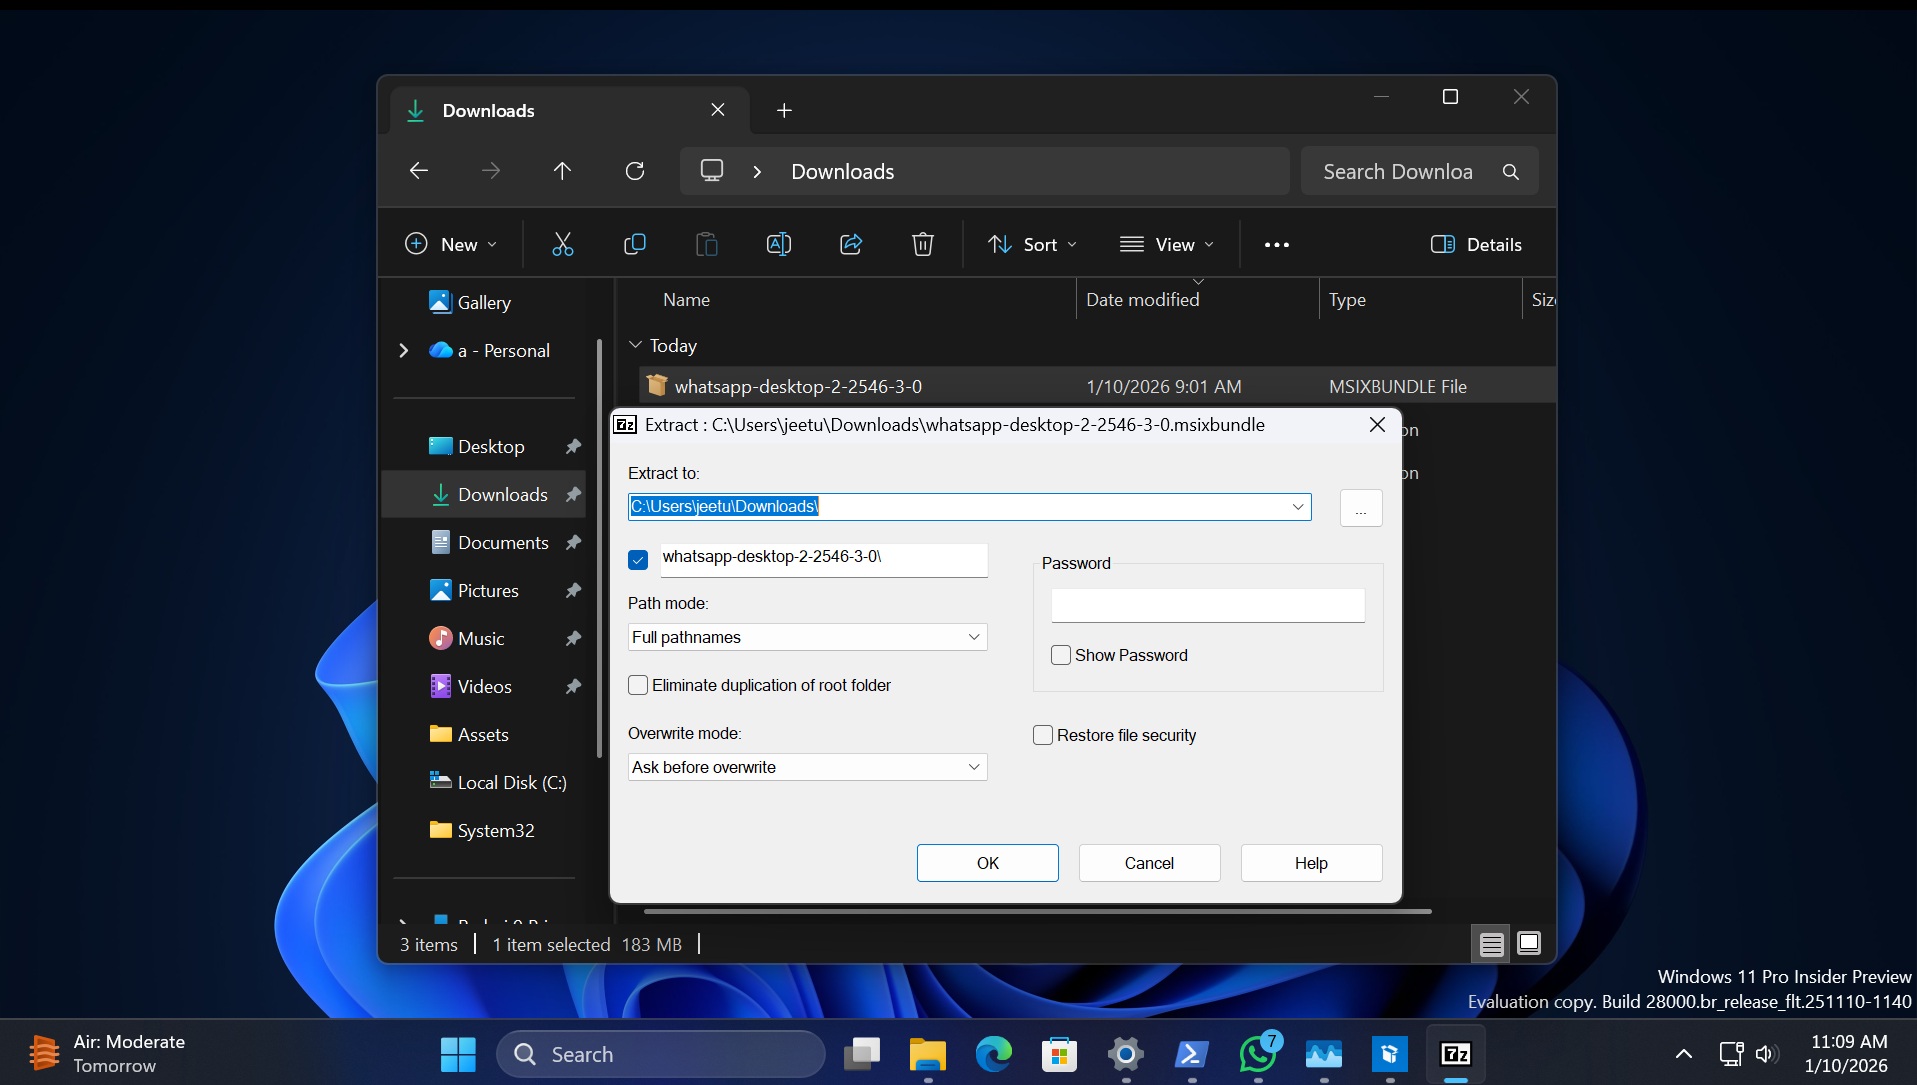
Task: Click the Copy icon in toolbar
Action: coord(634,244)
